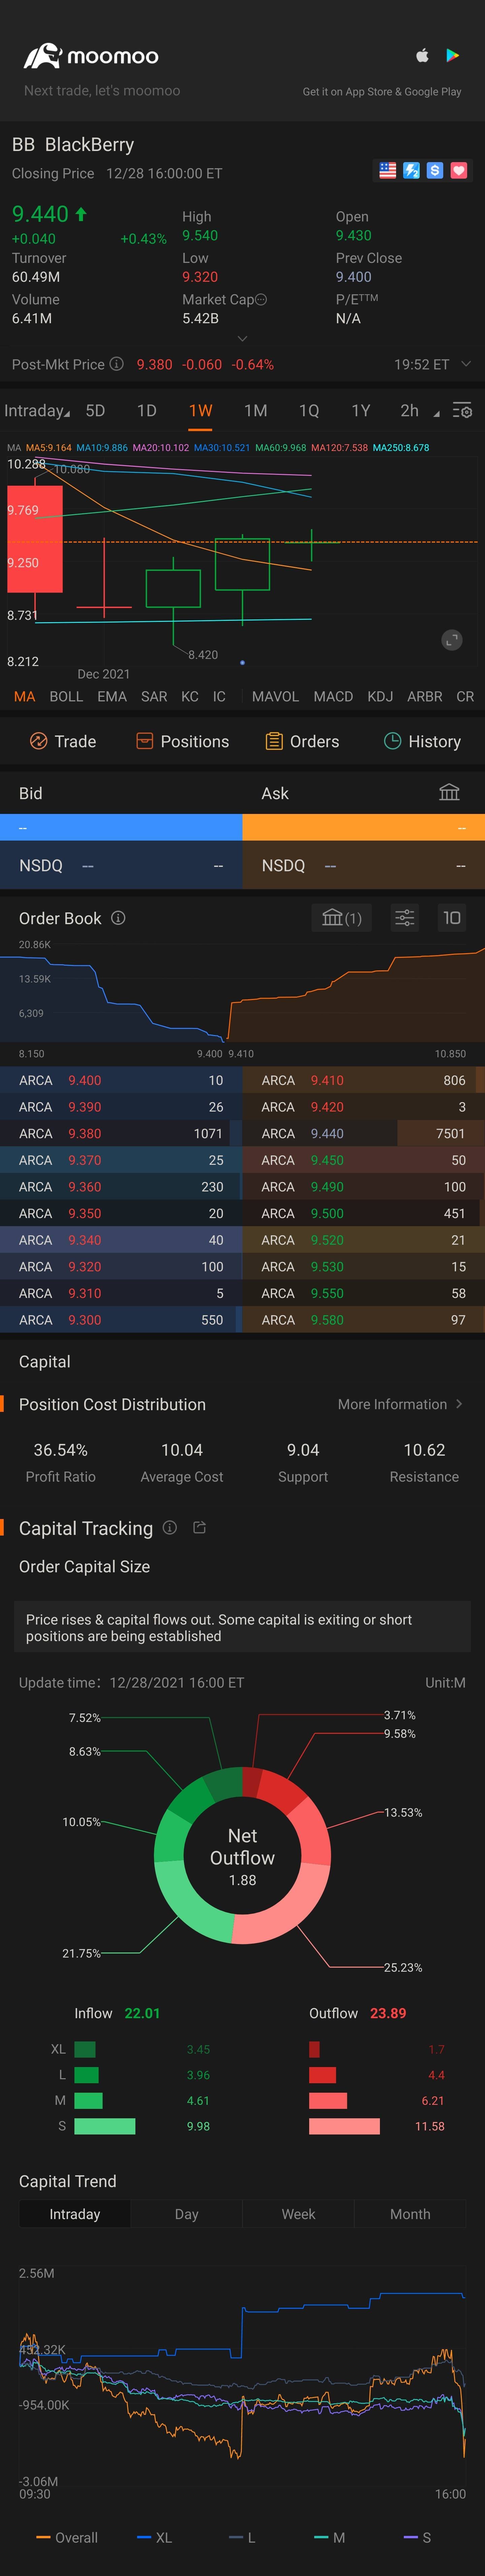Select ARCA bid row at 9.300
The width and height of the screenshot is (485, 2576).
(x=121, y=1320)
